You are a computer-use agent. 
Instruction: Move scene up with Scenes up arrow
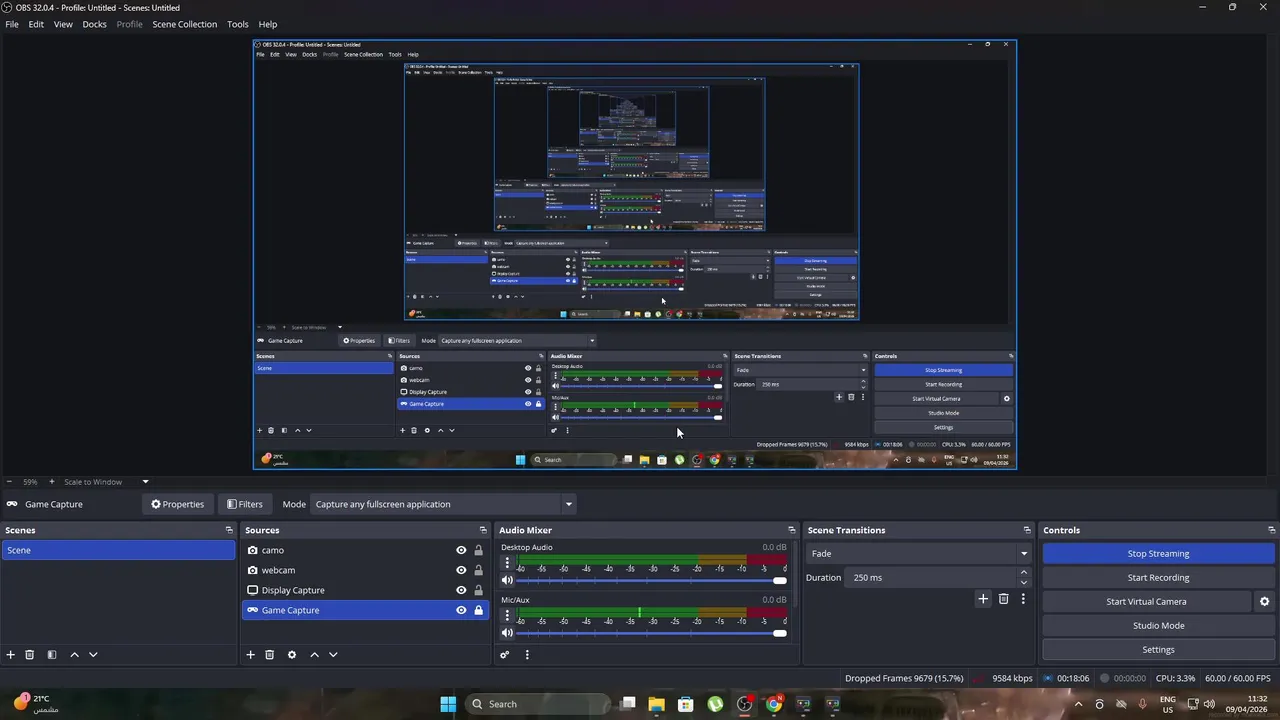(74, 655)
